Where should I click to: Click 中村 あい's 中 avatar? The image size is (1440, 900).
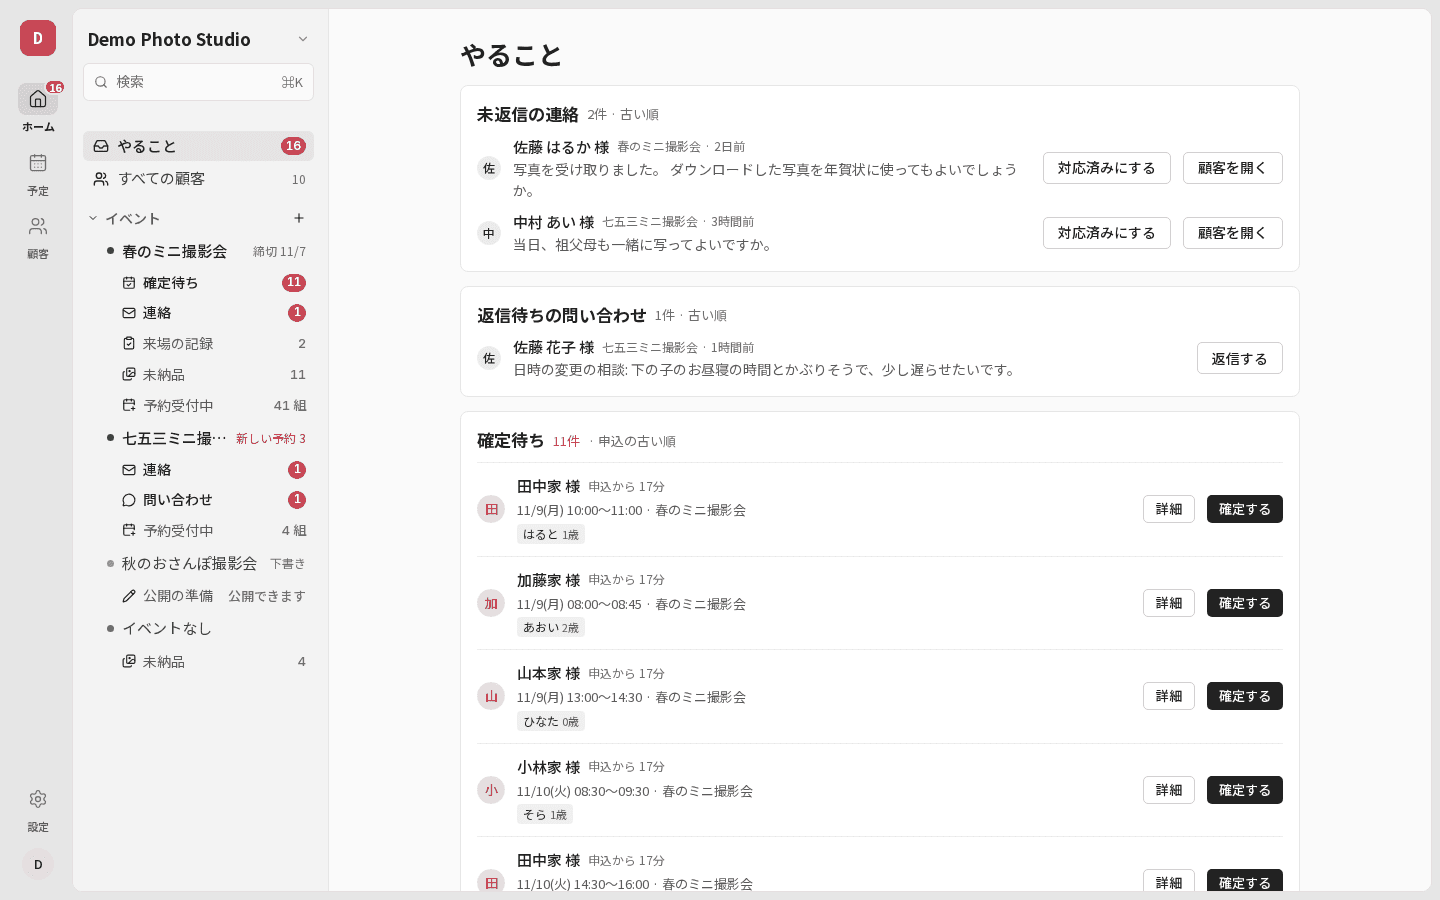pos(489,233)
